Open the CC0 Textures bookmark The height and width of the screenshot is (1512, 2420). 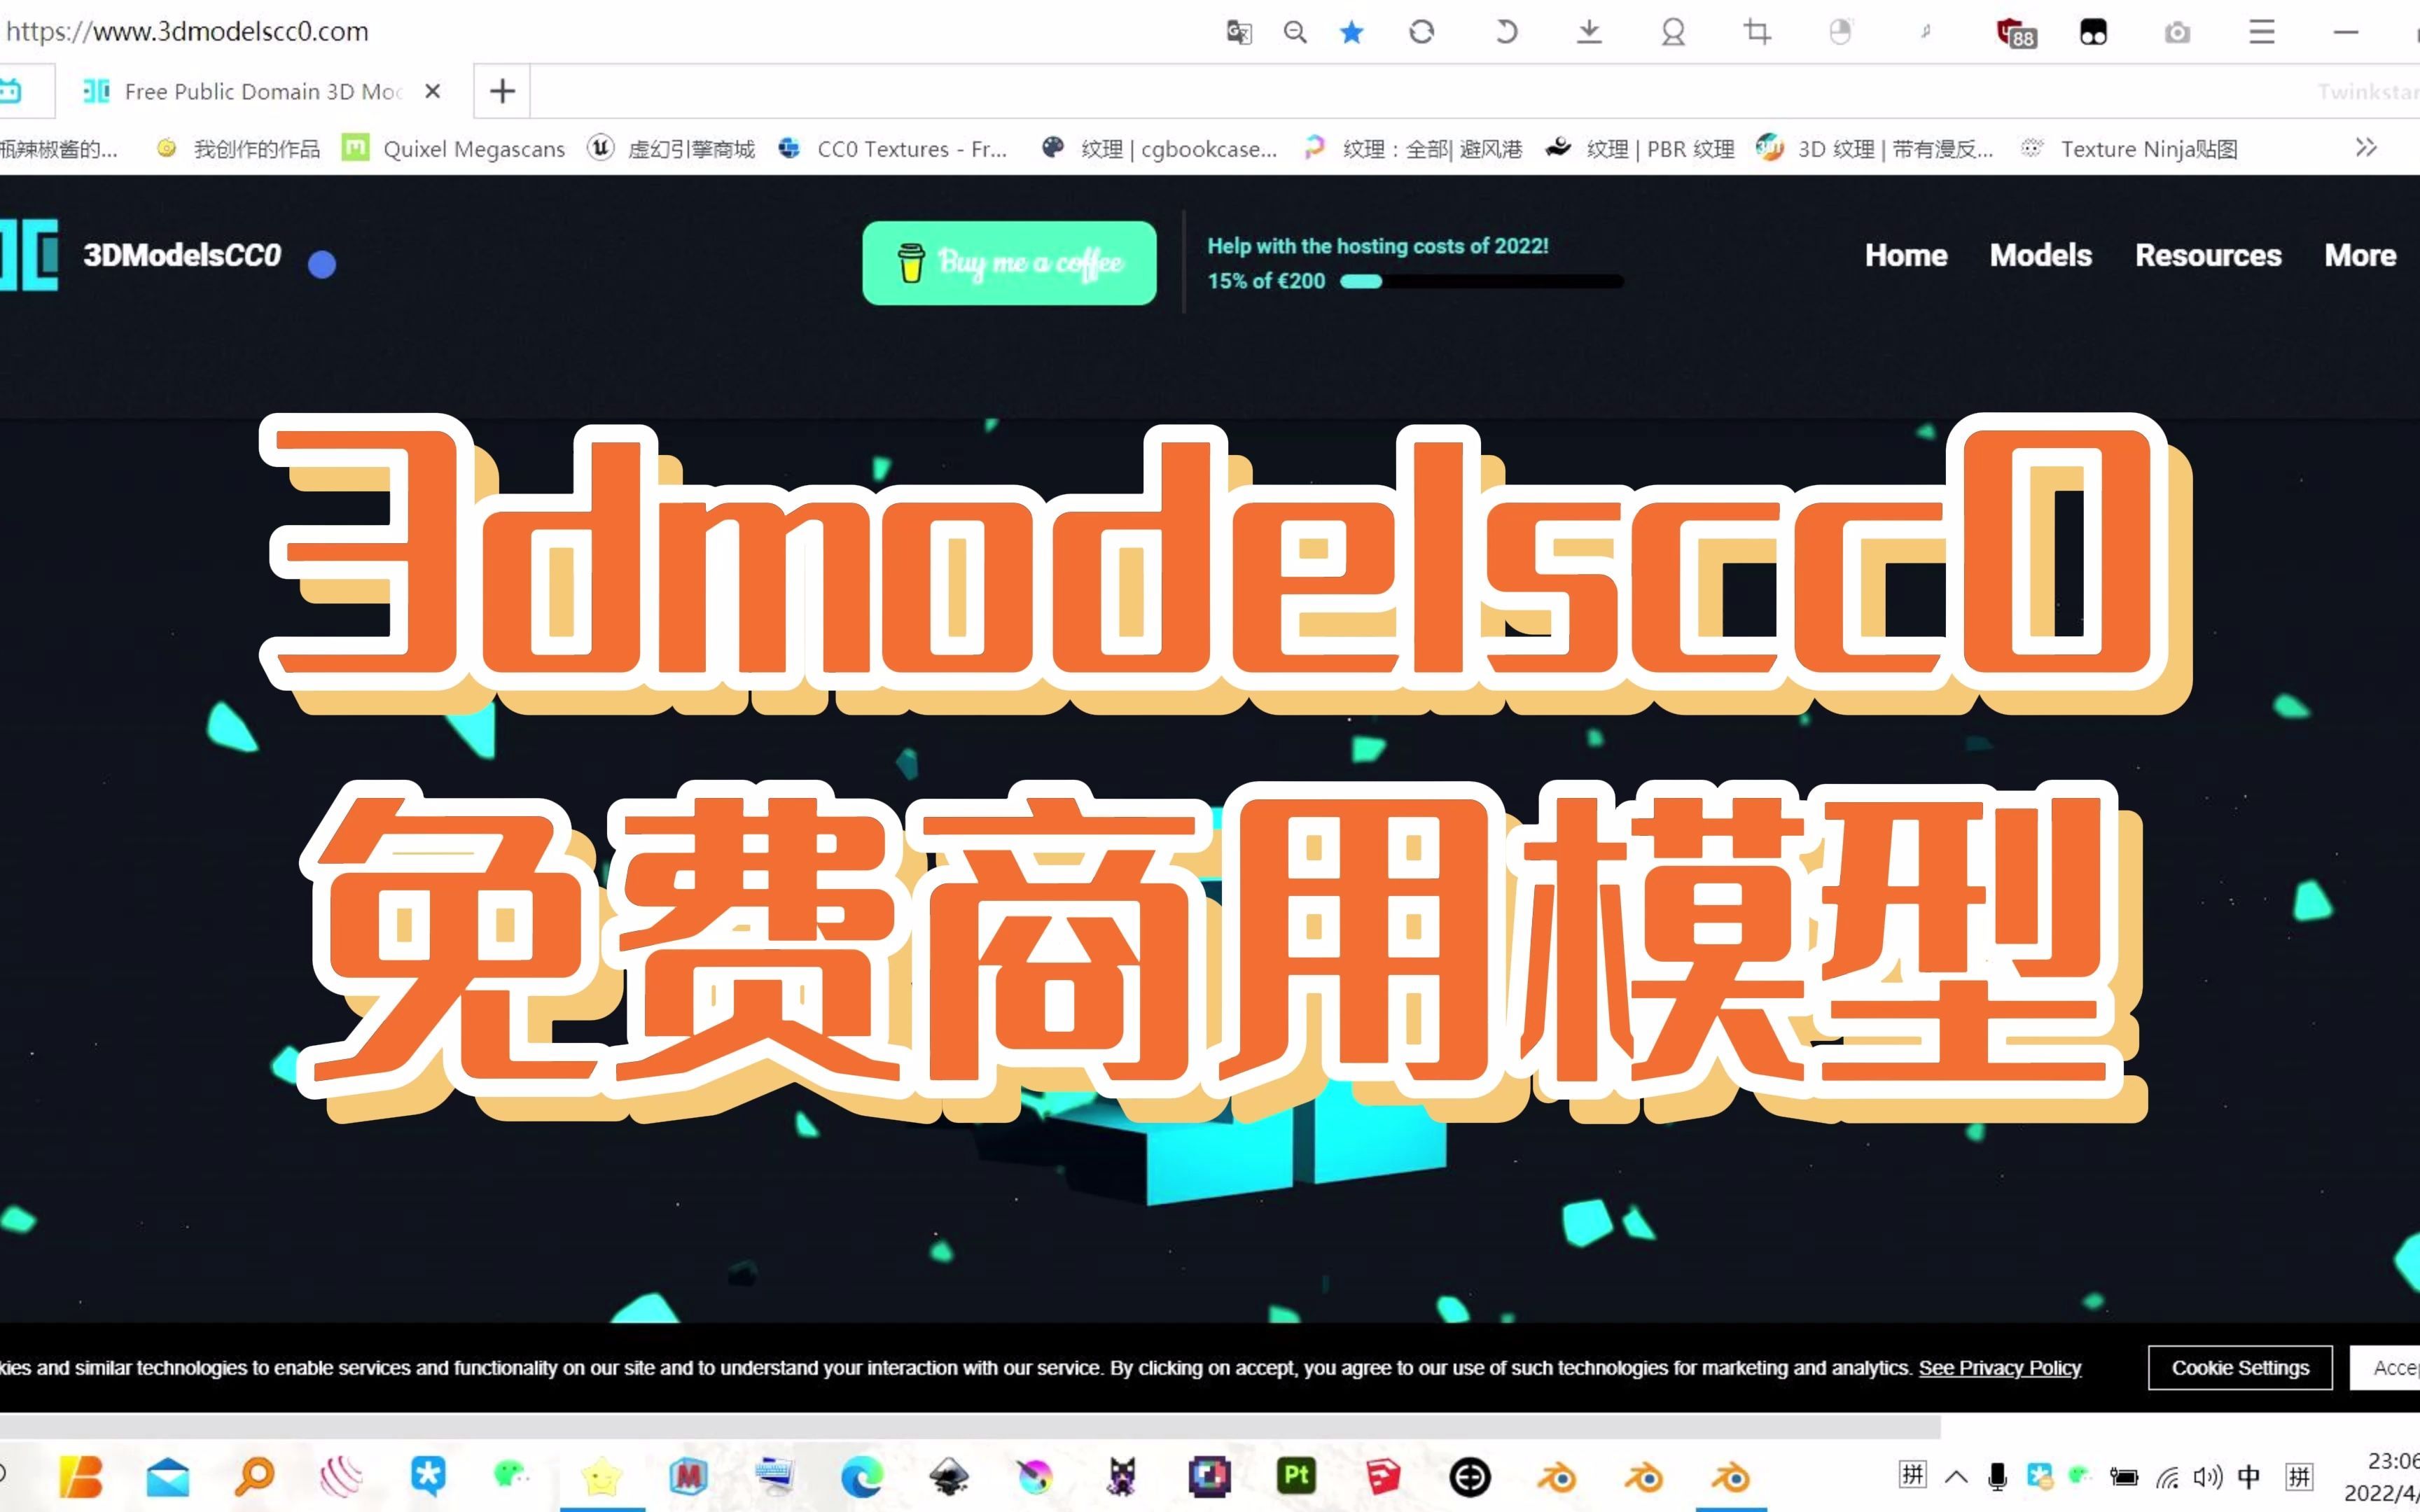[893, 149]
